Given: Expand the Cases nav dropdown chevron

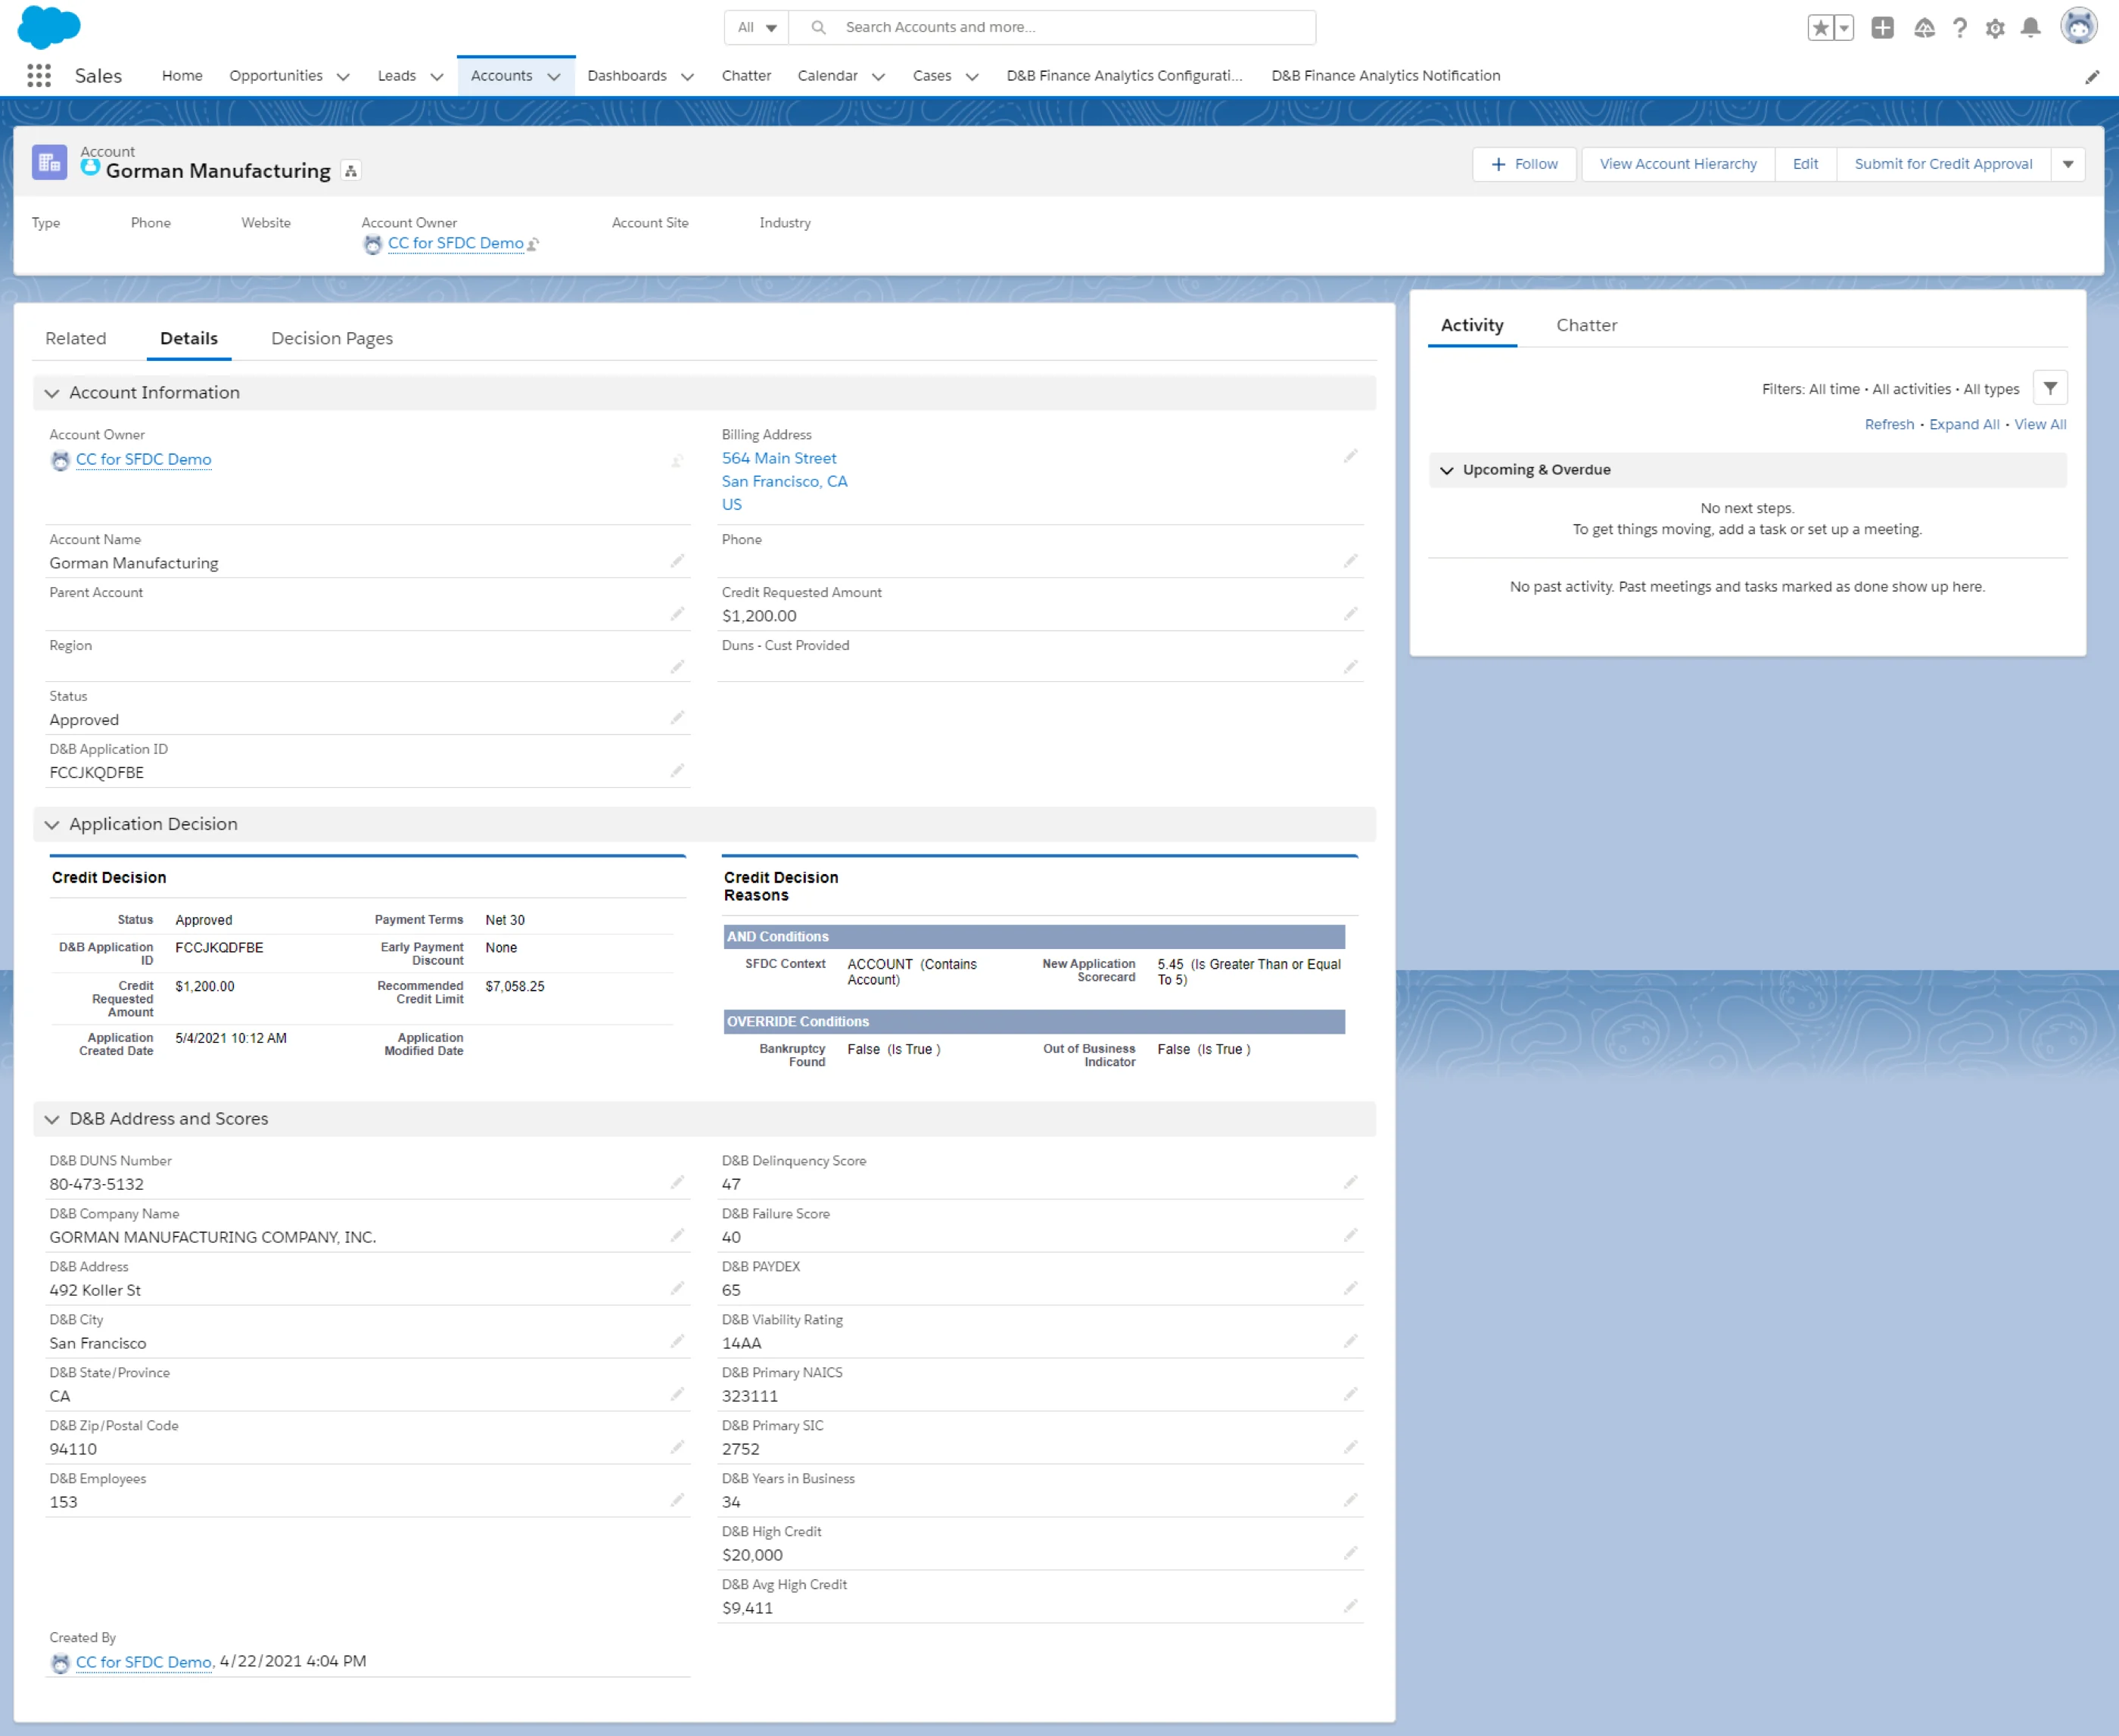Looking at the screenshot, I should [x=972, y=77].
